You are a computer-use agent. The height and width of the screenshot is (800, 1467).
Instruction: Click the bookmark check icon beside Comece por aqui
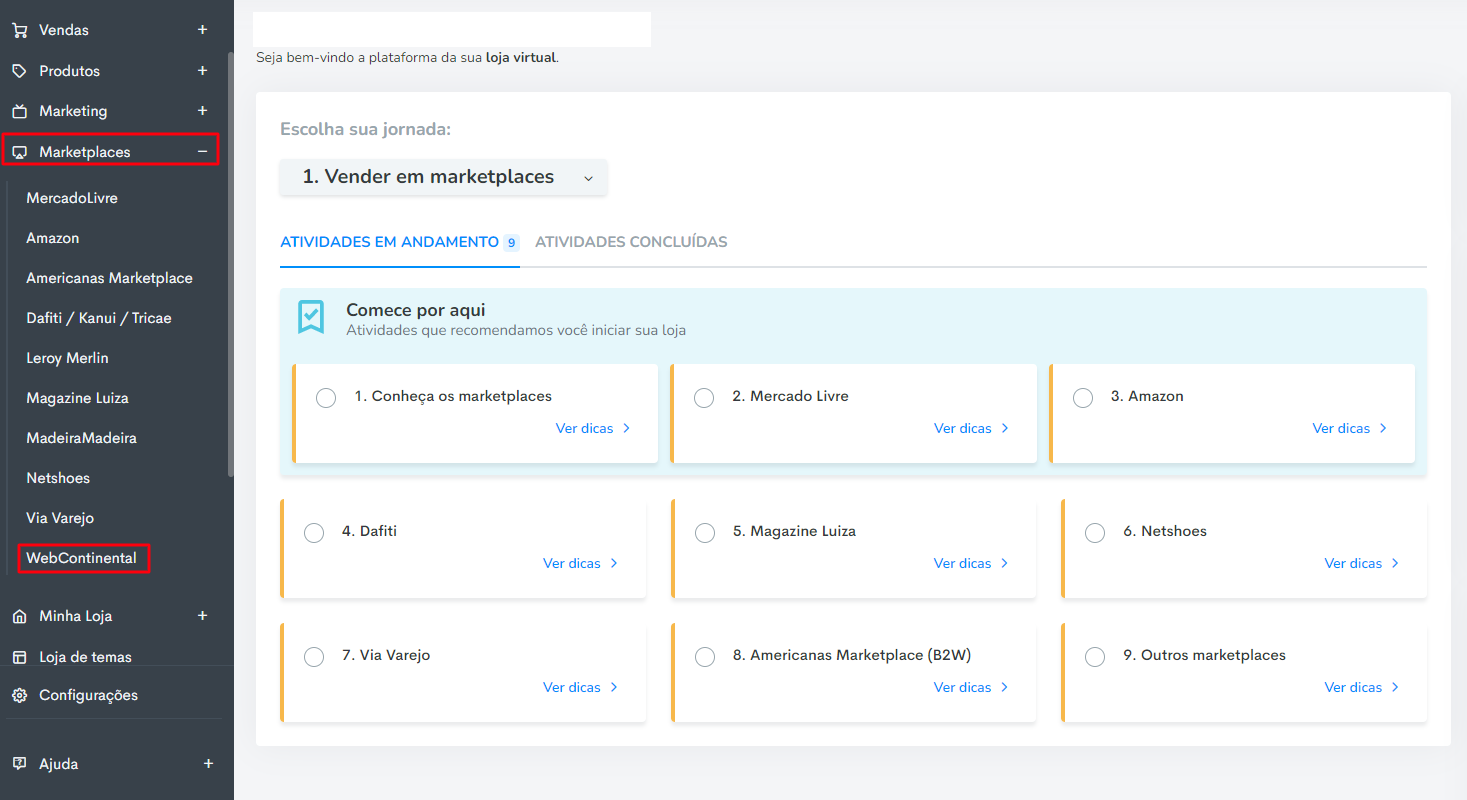click(311, 317)
